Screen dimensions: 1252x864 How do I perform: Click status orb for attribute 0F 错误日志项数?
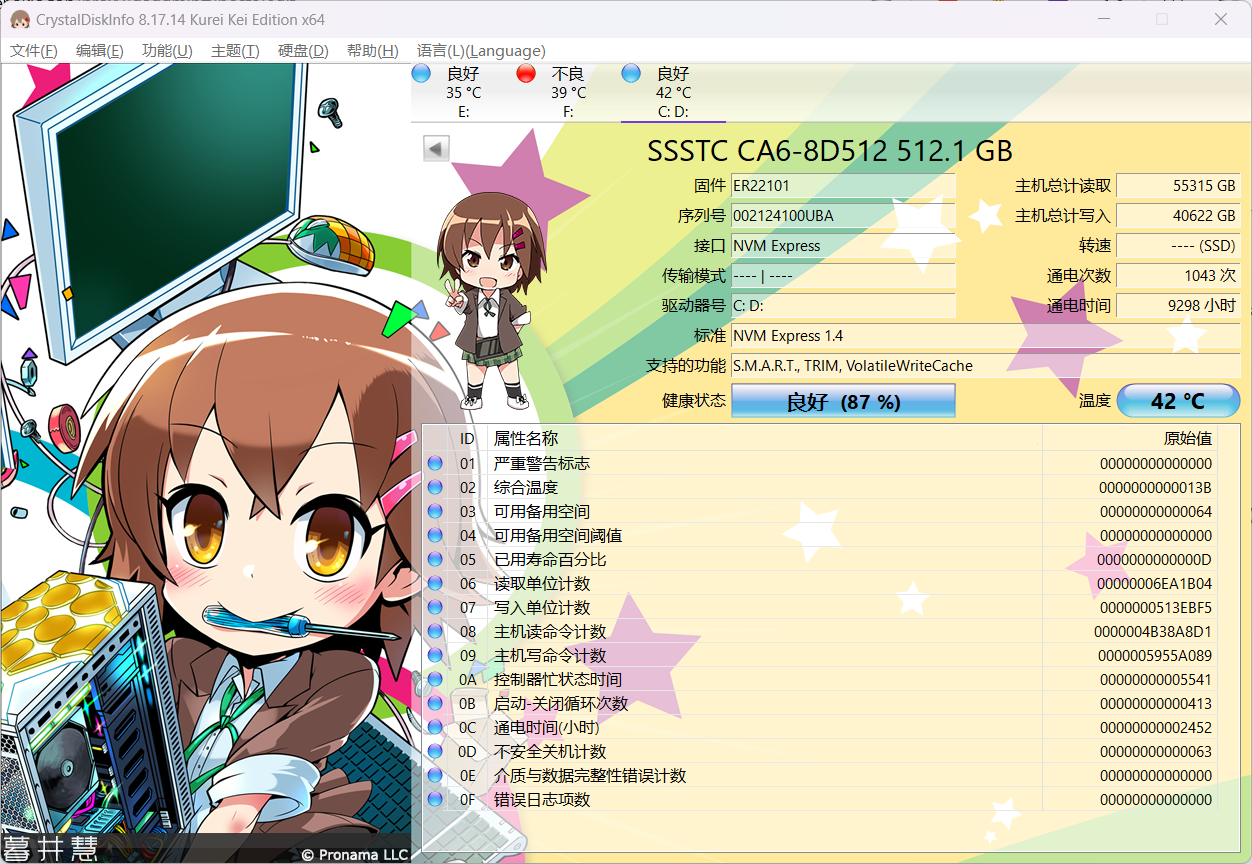pyautogui.click(x=435, y=800)
